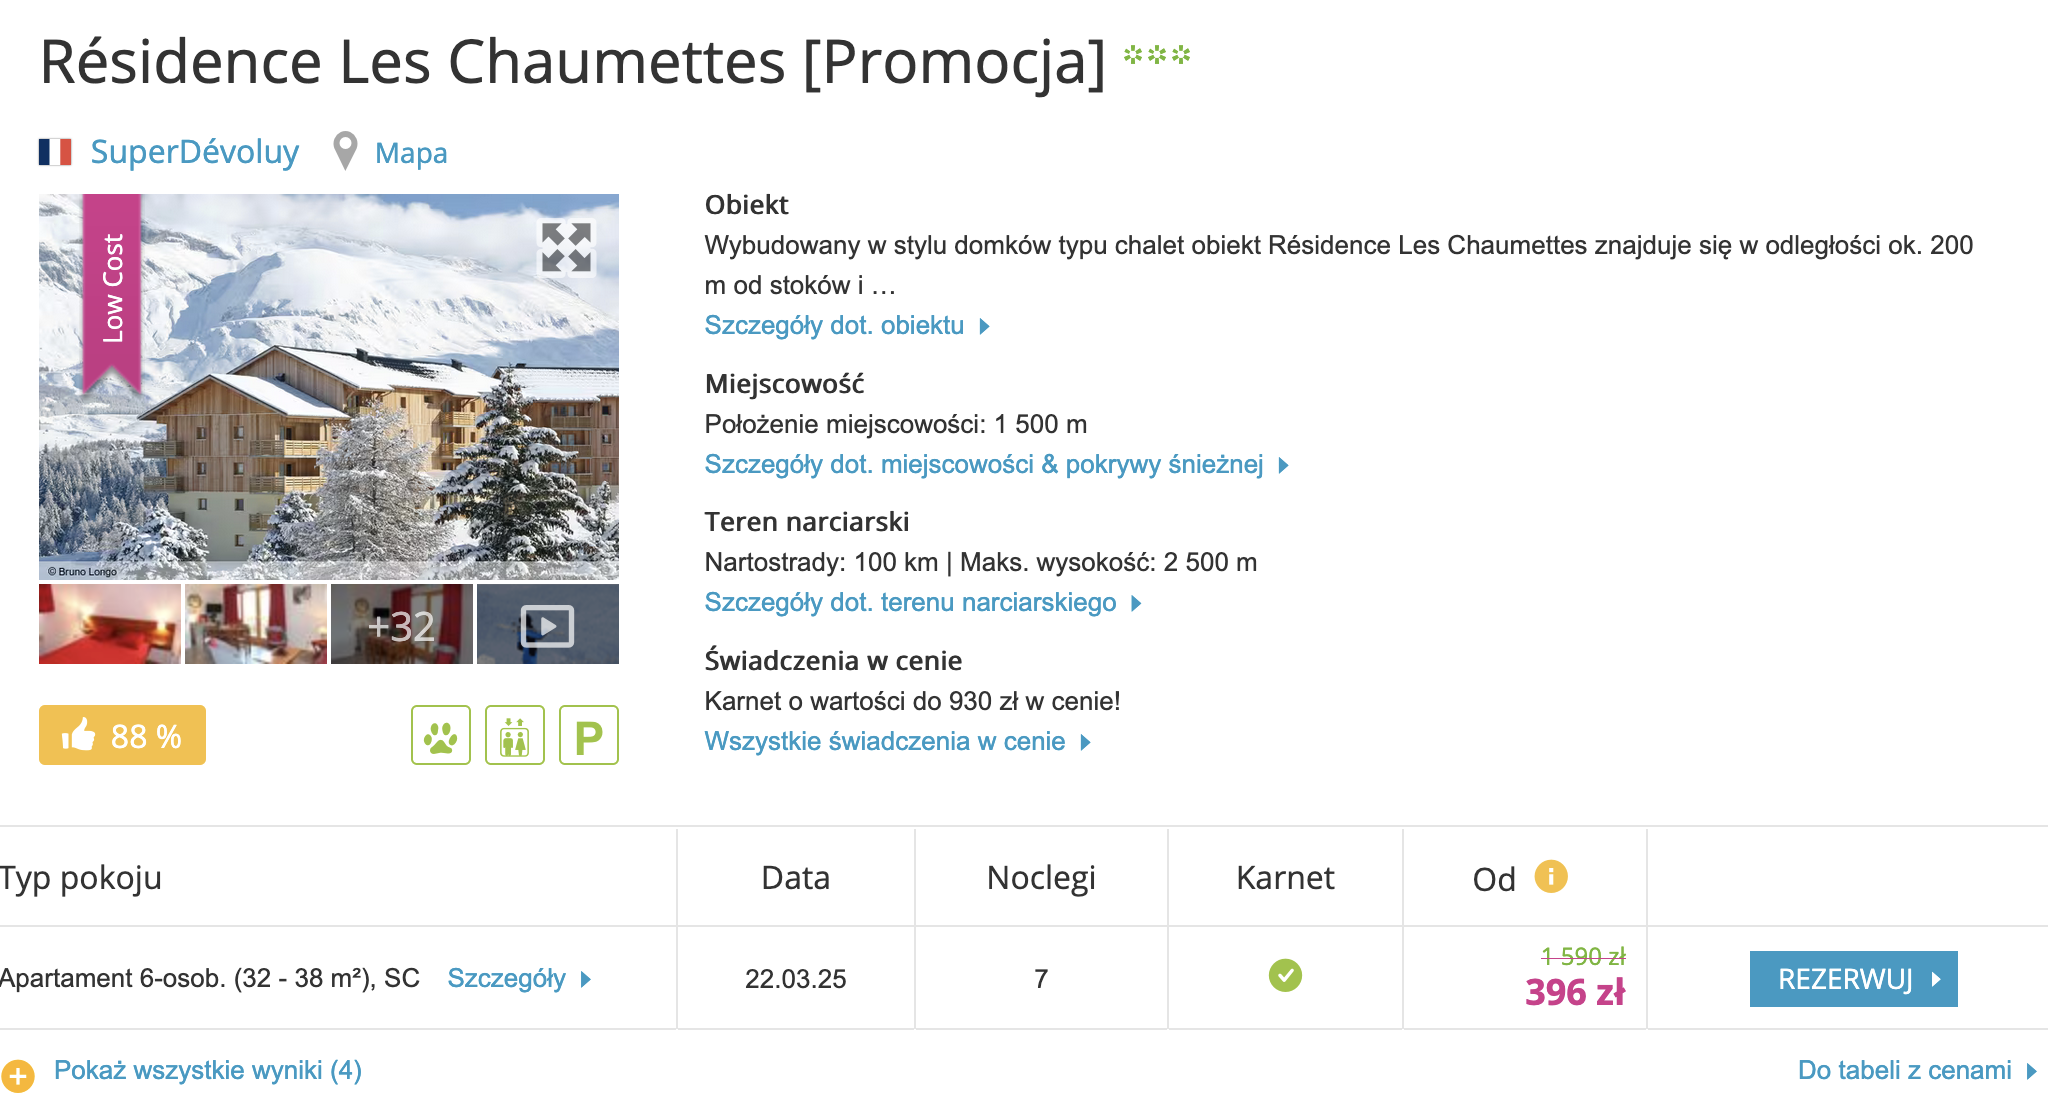The image size is (2048, 1112).
Task: Click the elevator amenity icon
Action: point(515,735)
